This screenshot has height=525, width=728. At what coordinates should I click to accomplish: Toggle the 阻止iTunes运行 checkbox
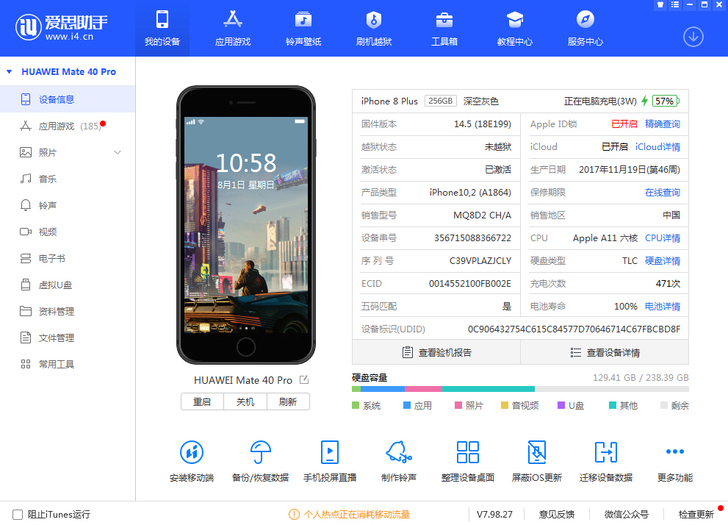(18, 514)
